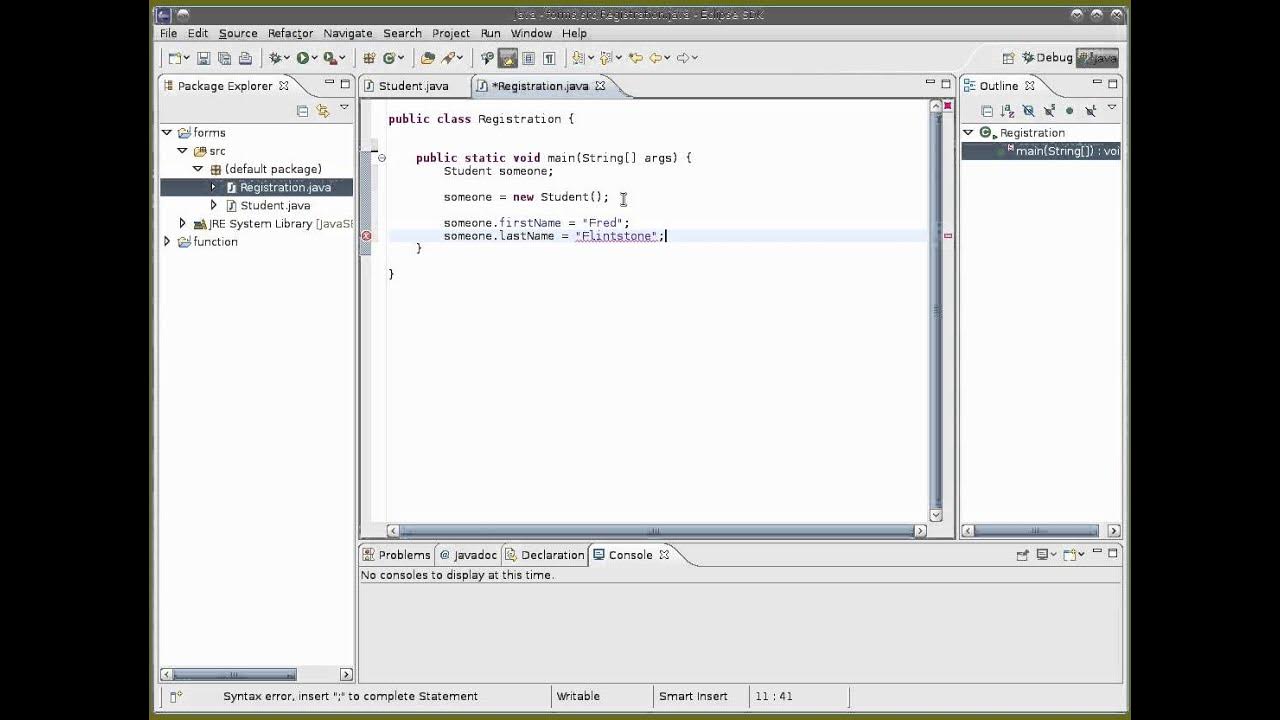Screen dimensions: 1280x720
Task: Select main(String[]) in the Outline
Action: pos(1041,151)
